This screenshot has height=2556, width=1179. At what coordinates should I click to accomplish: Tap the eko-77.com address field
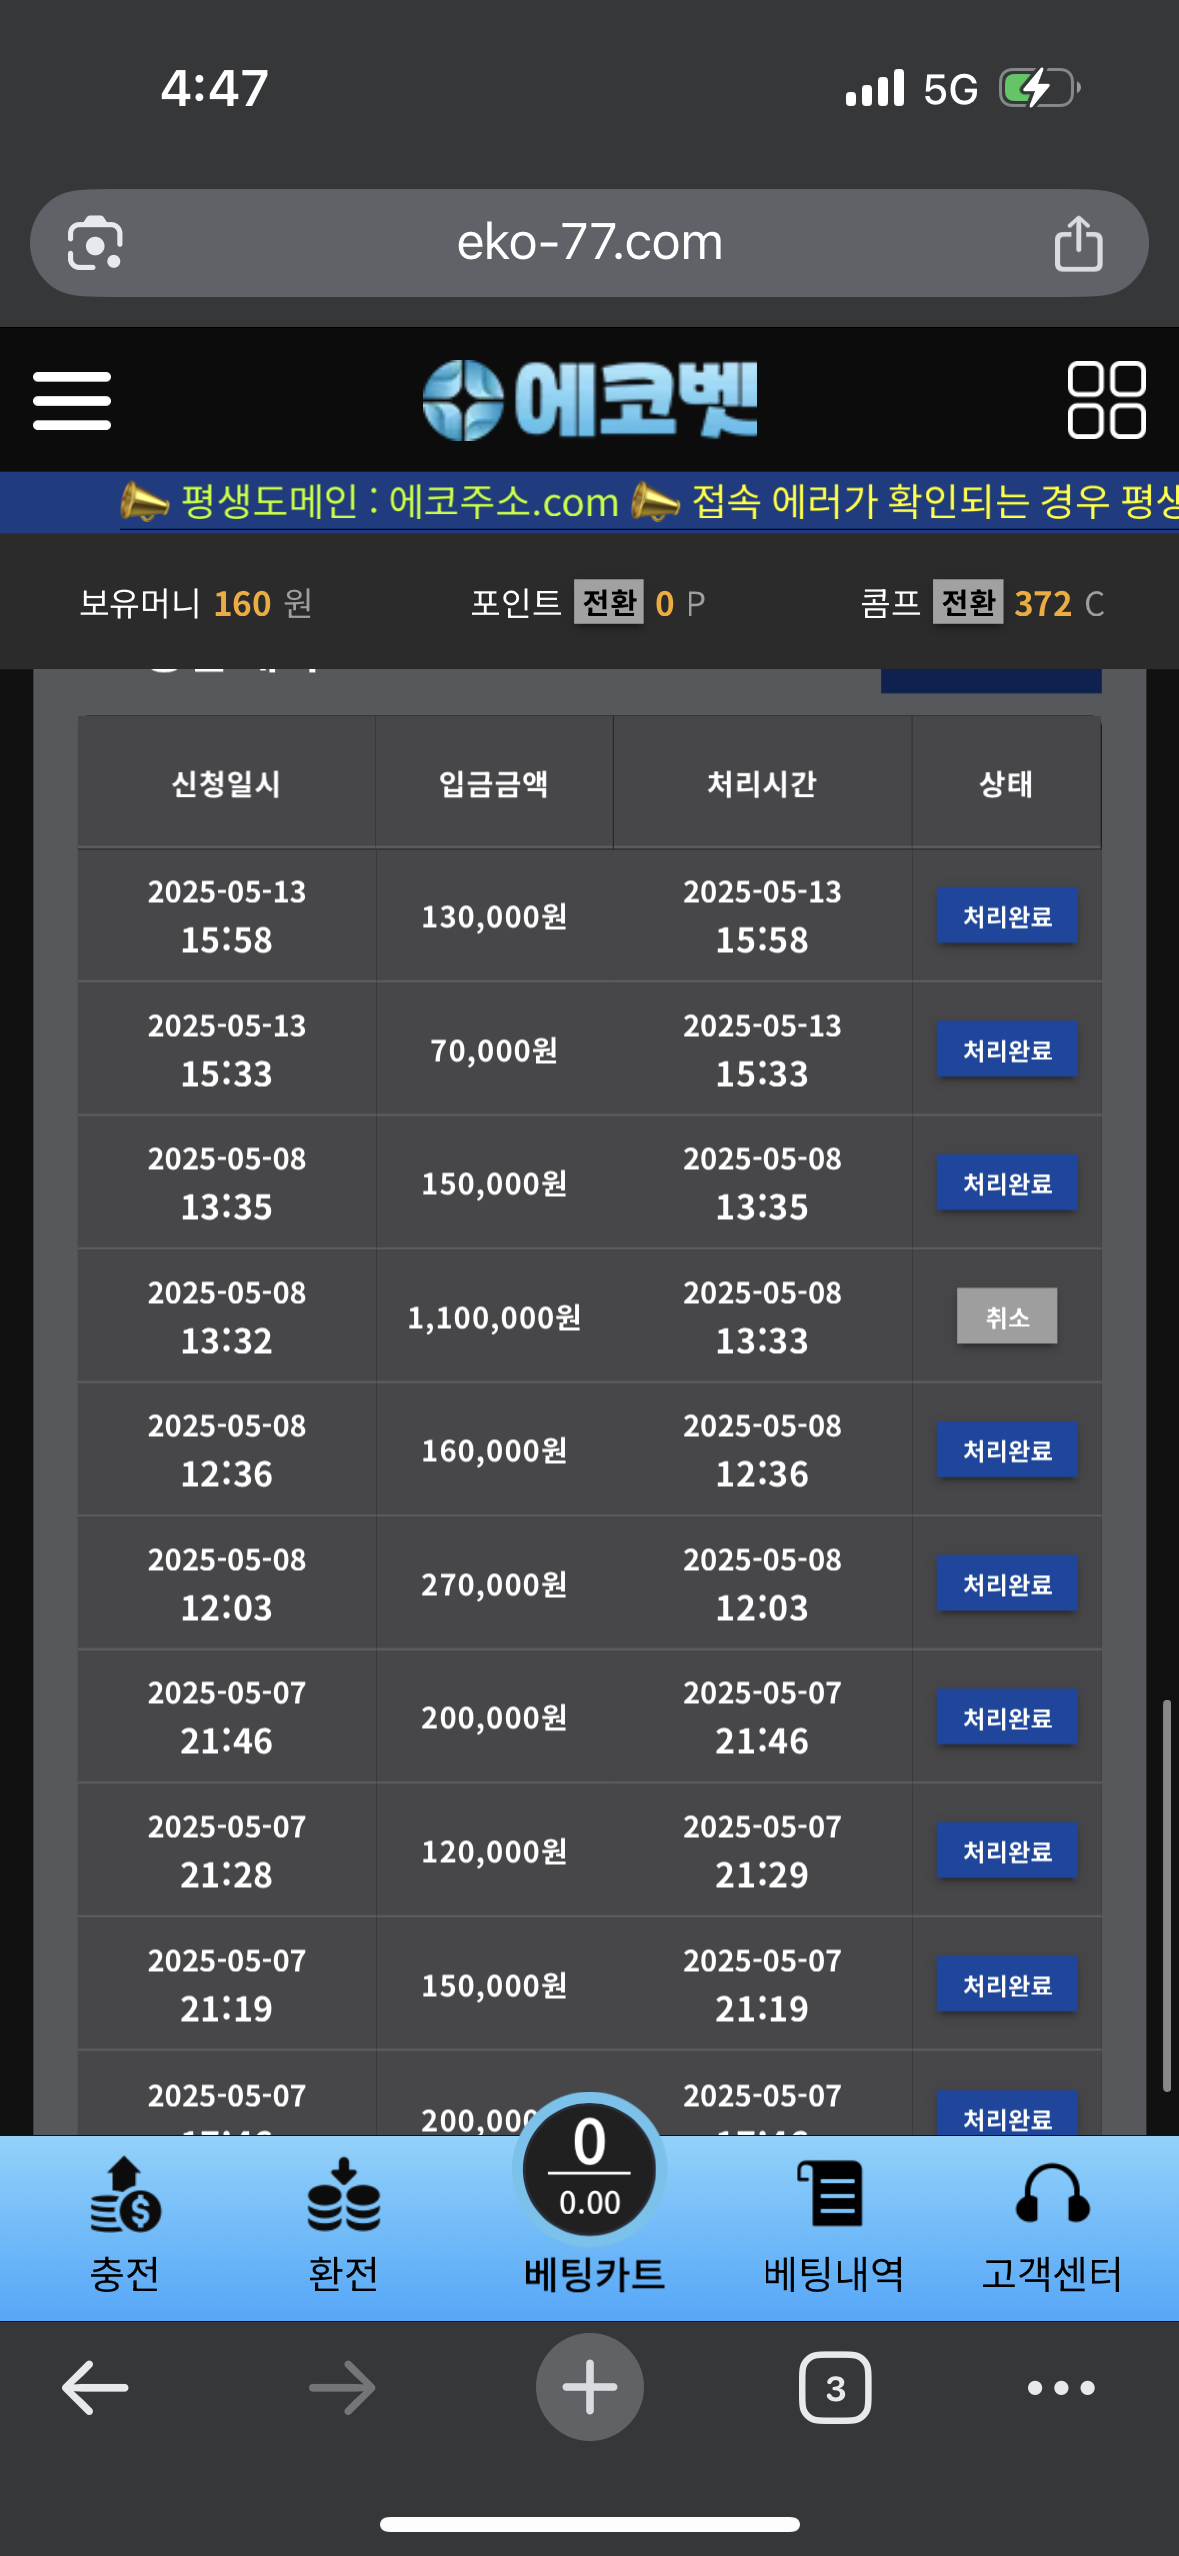589,243
